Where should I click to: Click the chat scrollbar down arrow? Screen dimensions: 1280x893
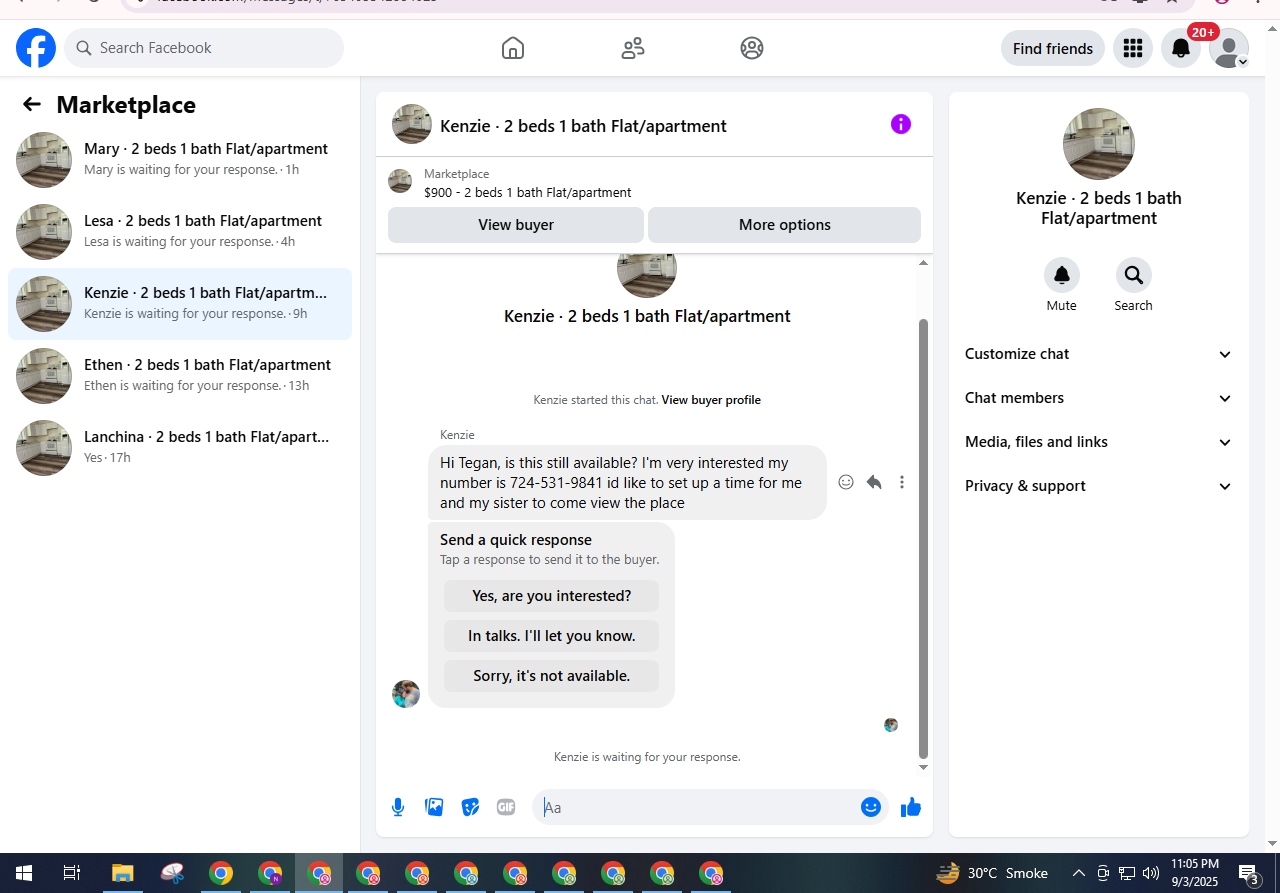point(923,767)
